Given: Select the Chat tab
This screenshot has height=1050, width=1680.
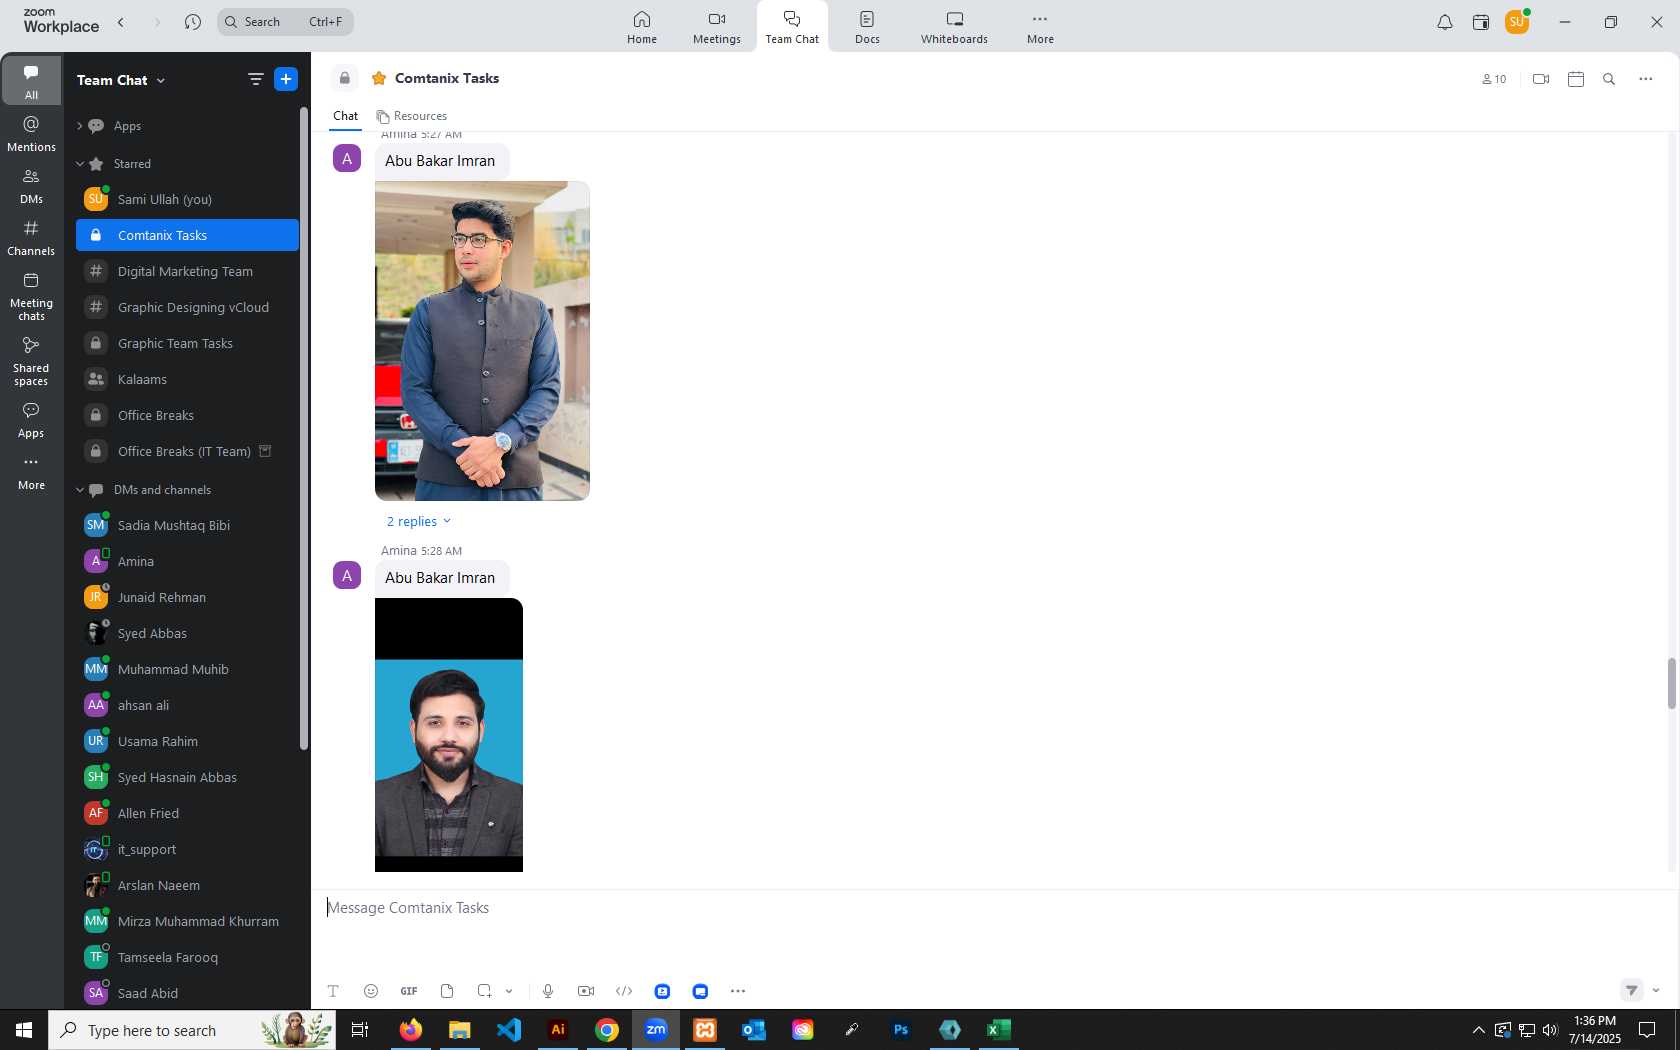Looking at the screenshot, I should [x=345, y=116].
